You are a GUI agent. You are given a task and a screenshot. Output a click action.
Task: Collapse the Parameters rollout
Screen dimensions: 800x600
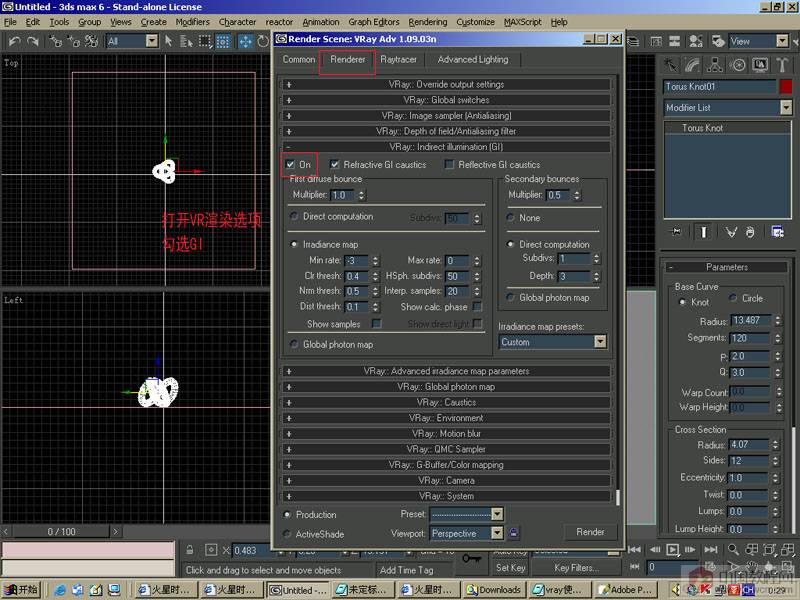click(727, 267)
